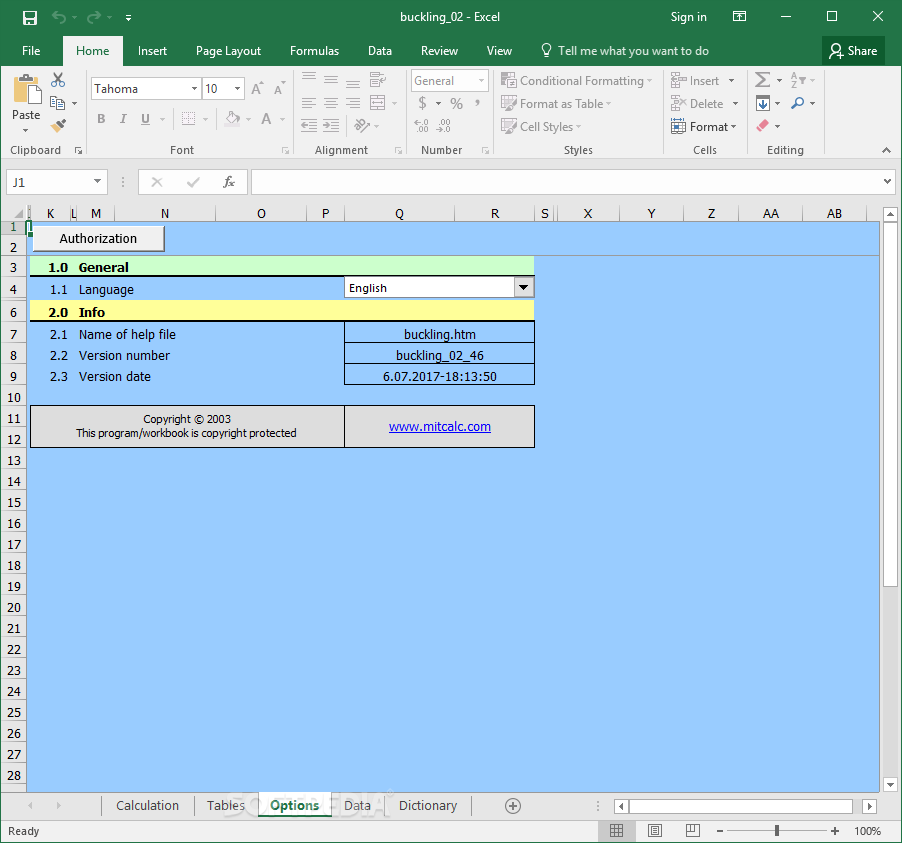
Task: Click the zoom slider handle
Action: [x=777, y=830]
